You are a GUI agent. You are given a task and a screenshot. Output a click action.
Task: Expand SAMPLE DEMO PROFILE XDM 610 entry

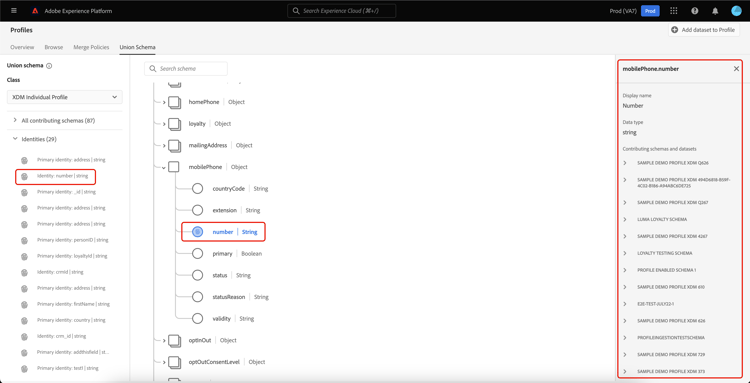[x=625, y=287]
